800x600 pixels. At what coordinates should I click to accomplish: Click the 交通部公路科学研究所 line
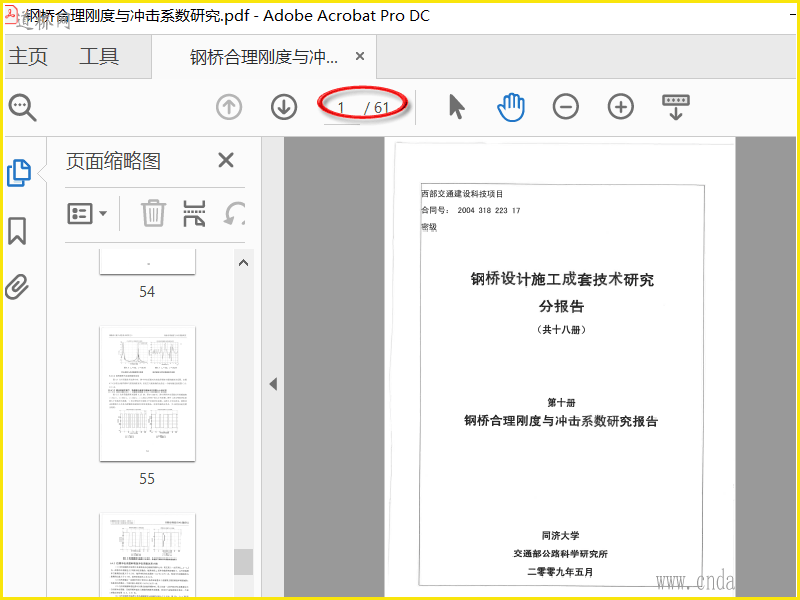point(560,554)
